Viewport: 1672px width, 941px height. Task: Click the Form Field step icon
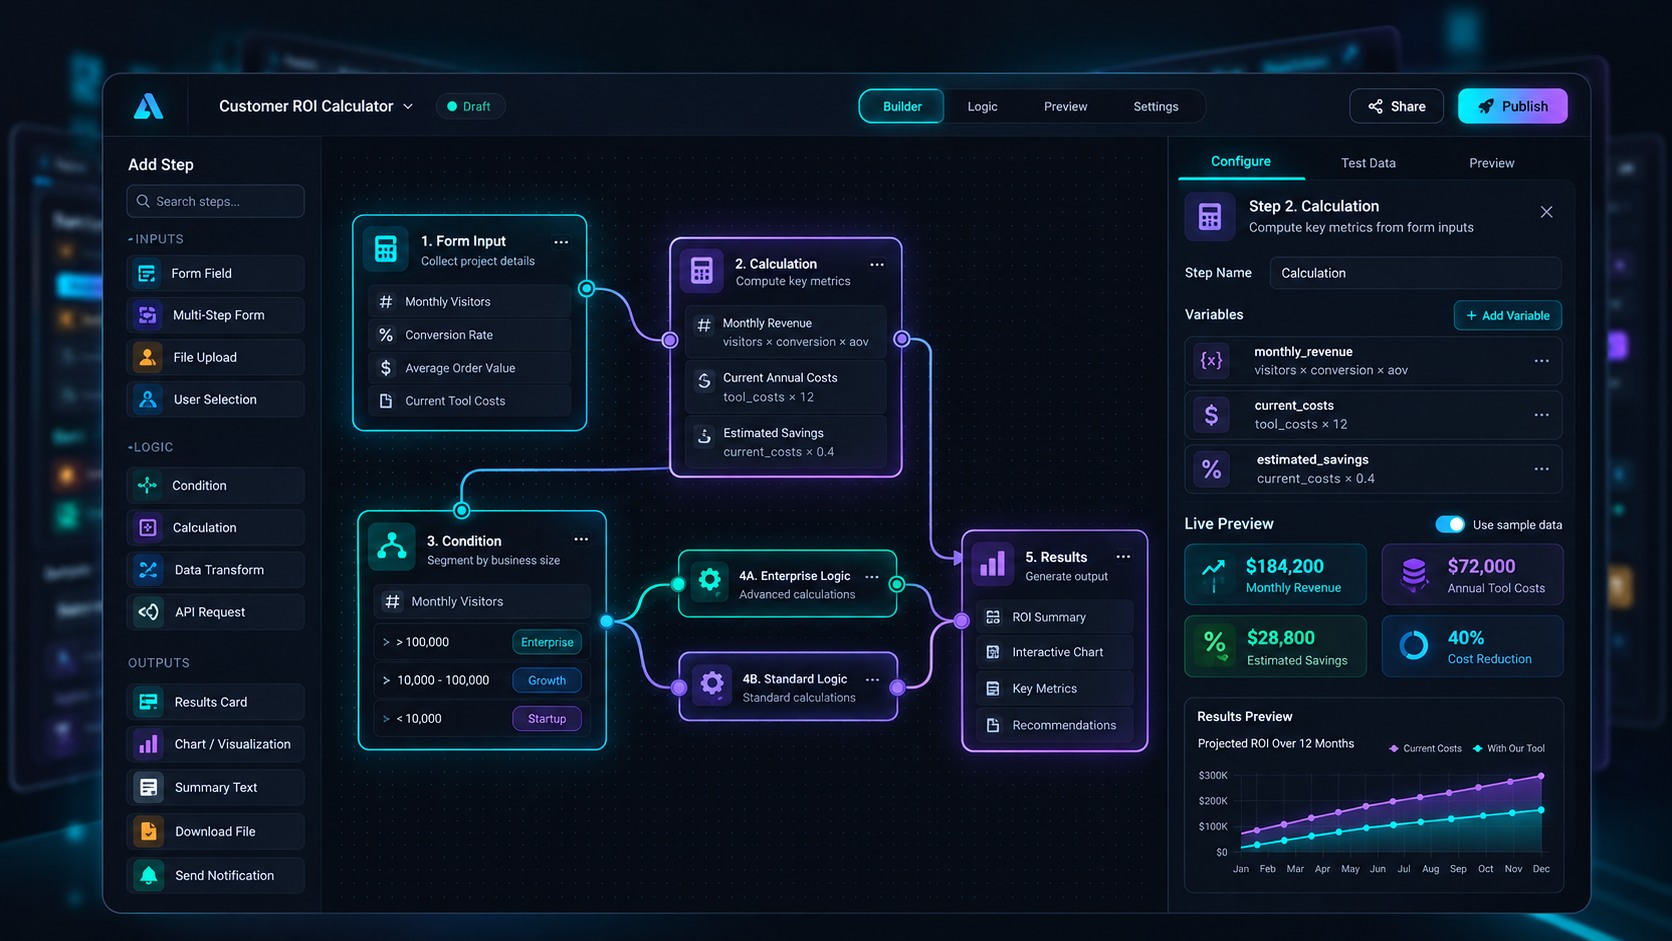pos(147,273)
